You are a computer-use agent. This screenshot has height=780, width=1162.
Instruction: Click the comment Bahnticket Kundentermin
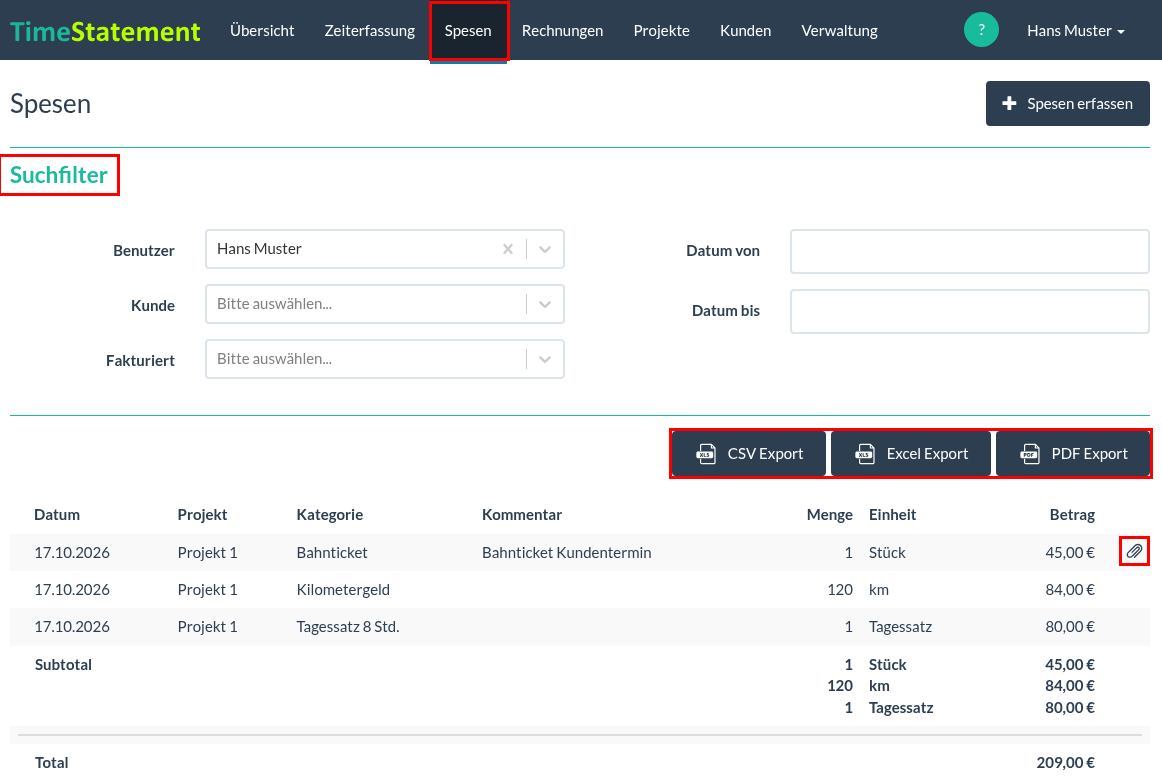(x=566, y=553)
